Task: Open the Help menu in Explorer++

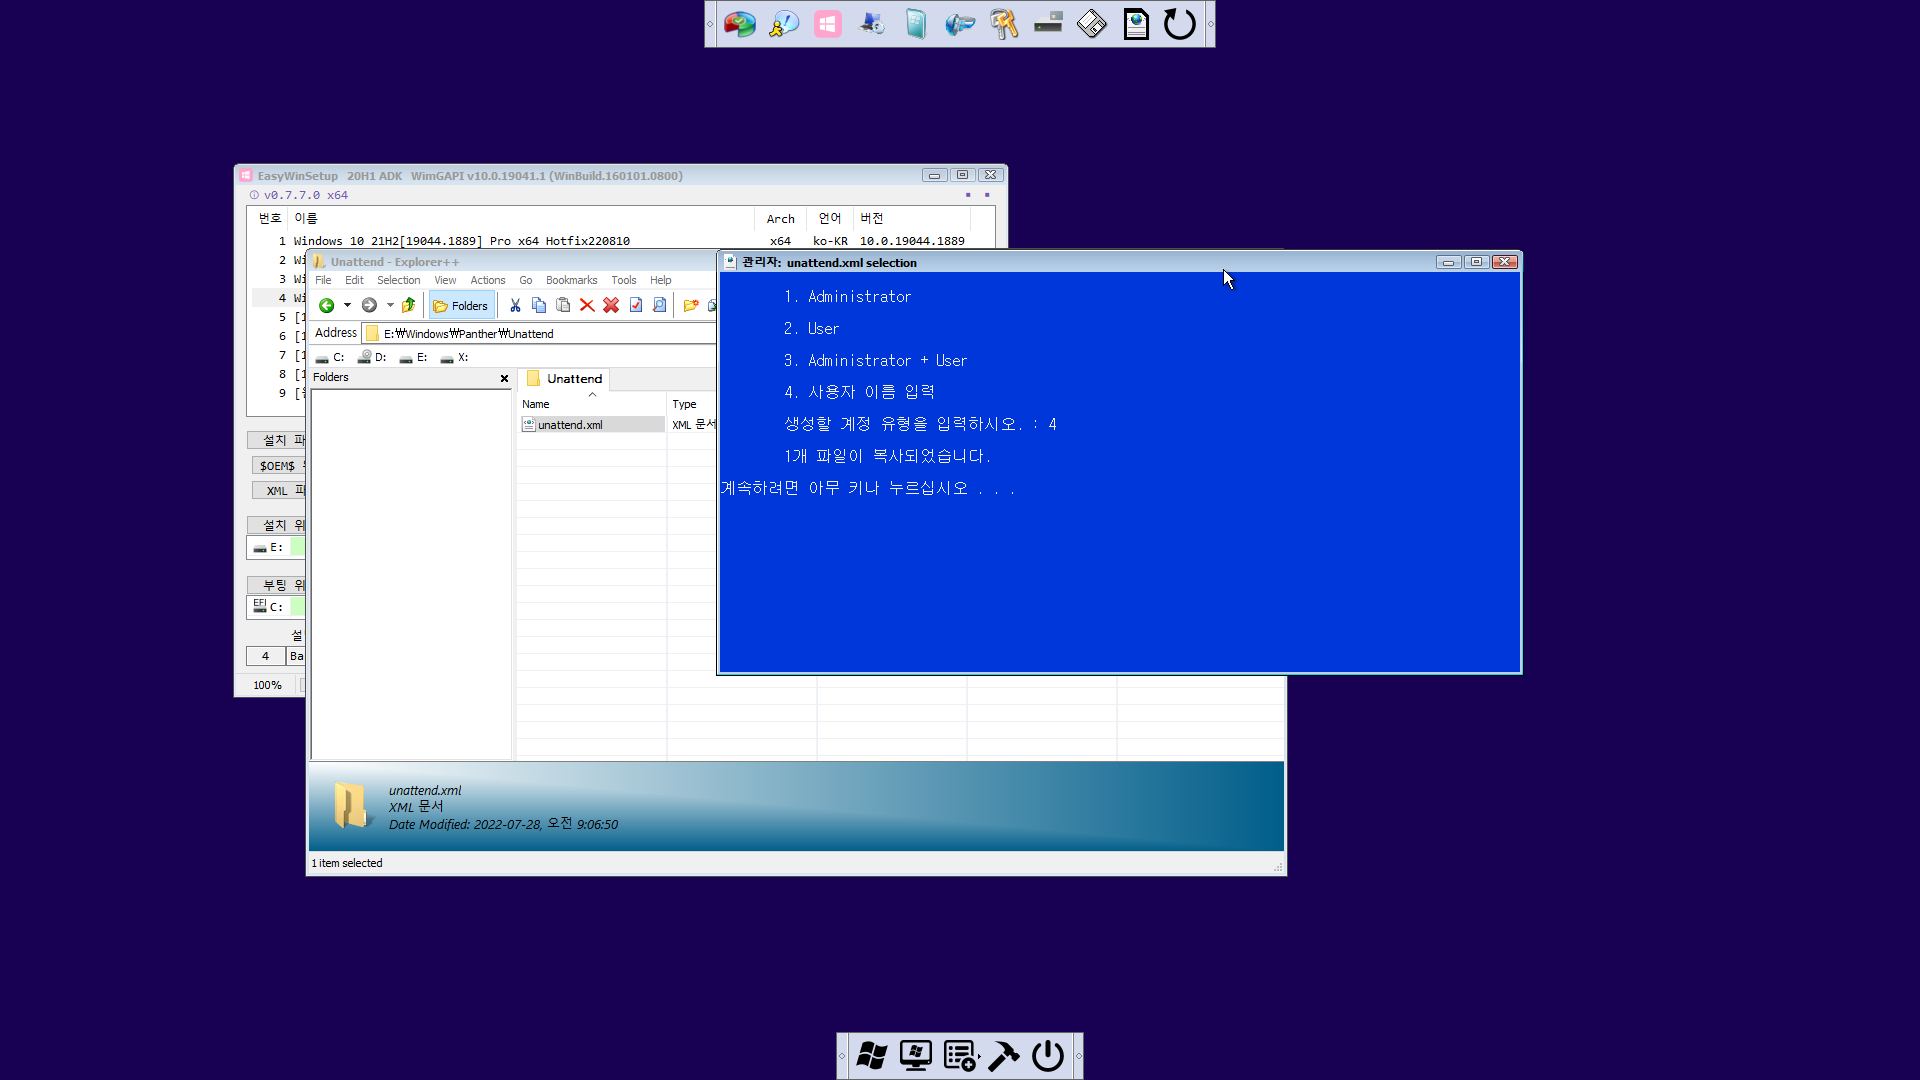Action: point(661,281)
